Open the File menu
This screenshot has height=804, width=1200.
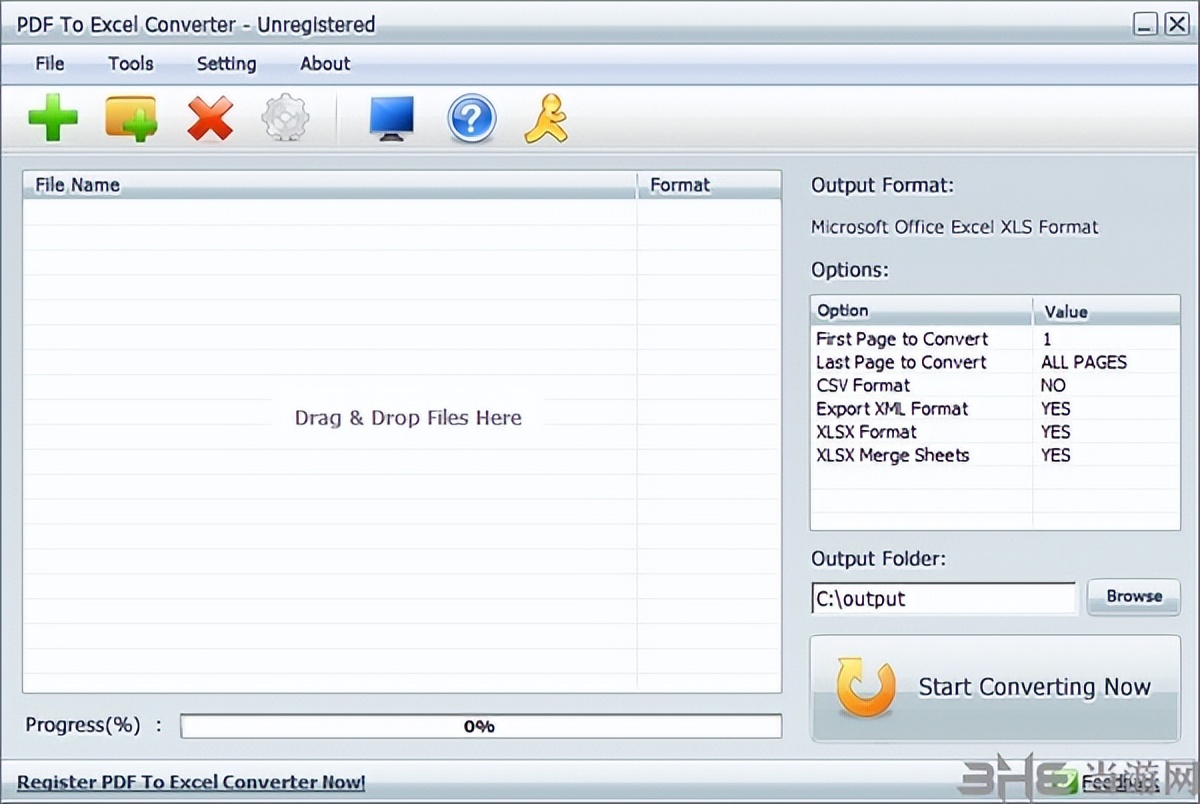(49, 63)
